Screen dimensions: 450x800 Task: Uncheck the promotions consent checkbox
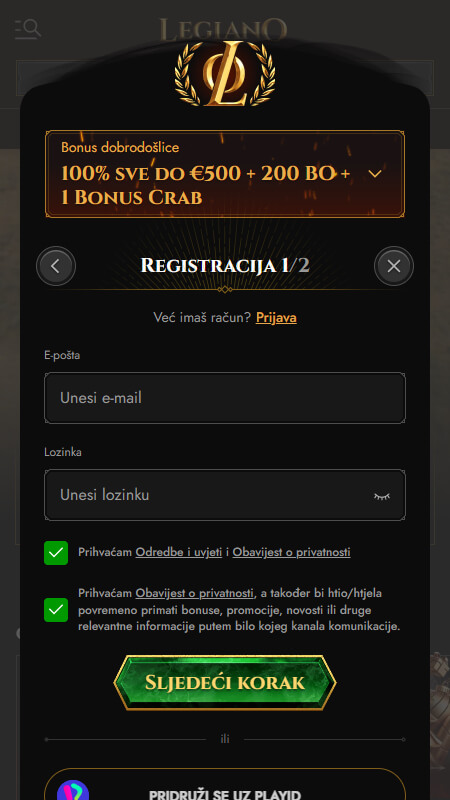tap(56, 610)
